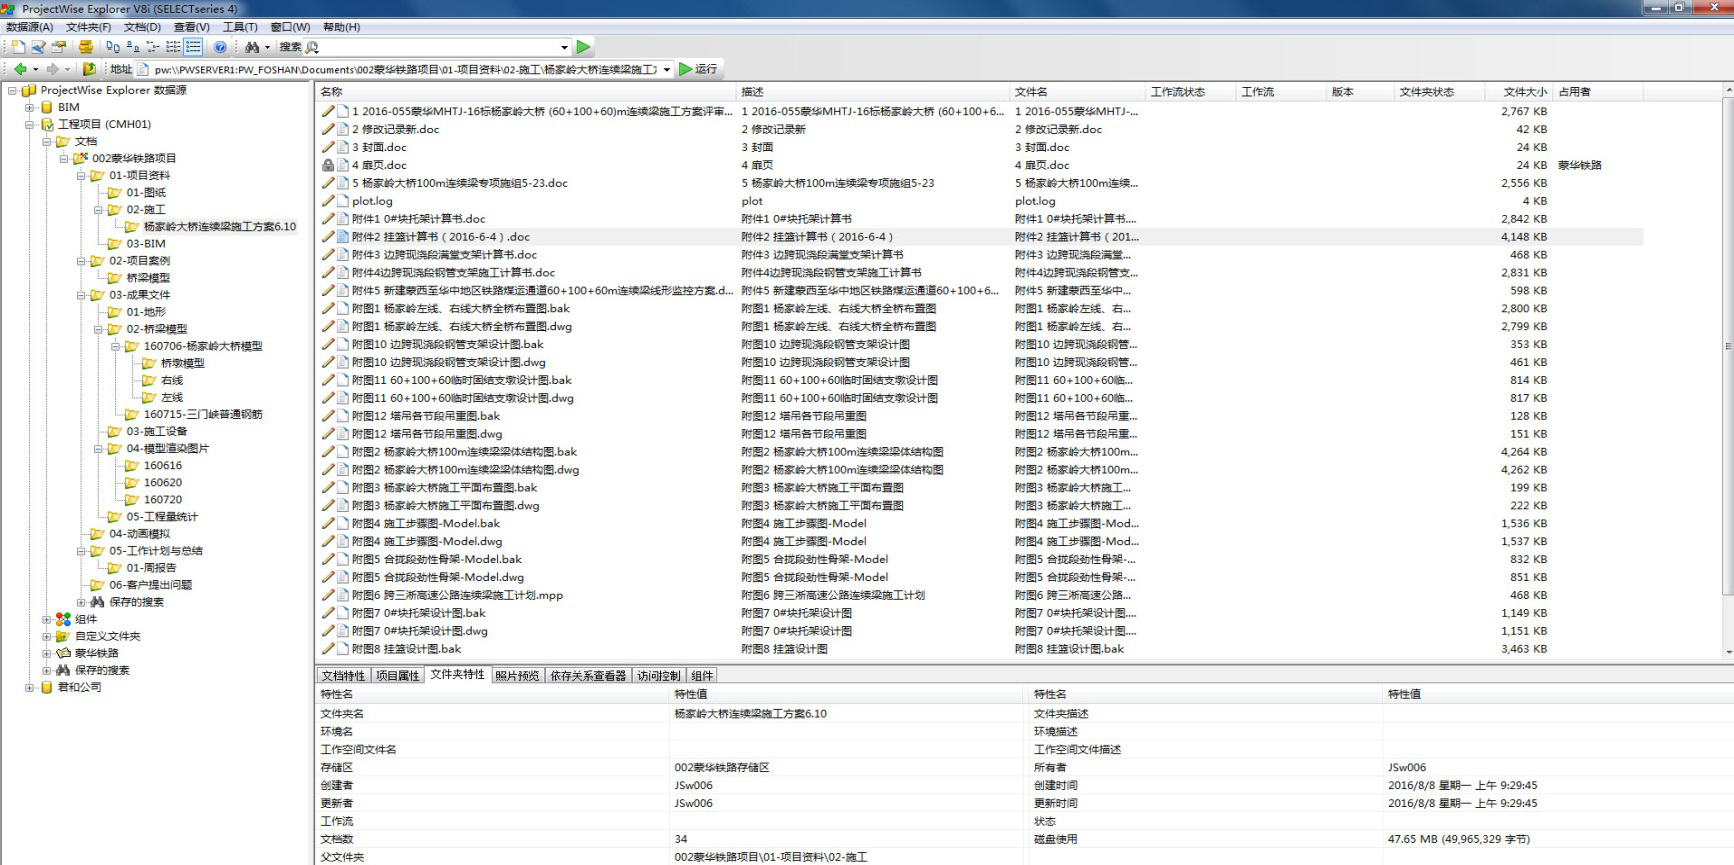Viewport: 1734px width, 865px height.
Task: Switch to the 访问控制 tab
Action: (x=659, y=676)
